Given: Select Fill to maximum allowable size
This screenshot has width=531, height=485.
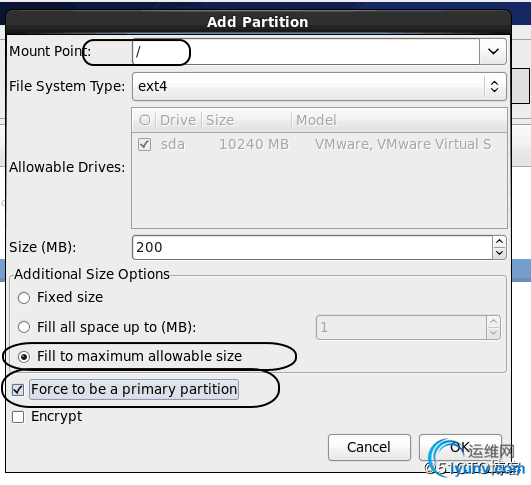Looking at the screenshot, I should pos(24,357).
